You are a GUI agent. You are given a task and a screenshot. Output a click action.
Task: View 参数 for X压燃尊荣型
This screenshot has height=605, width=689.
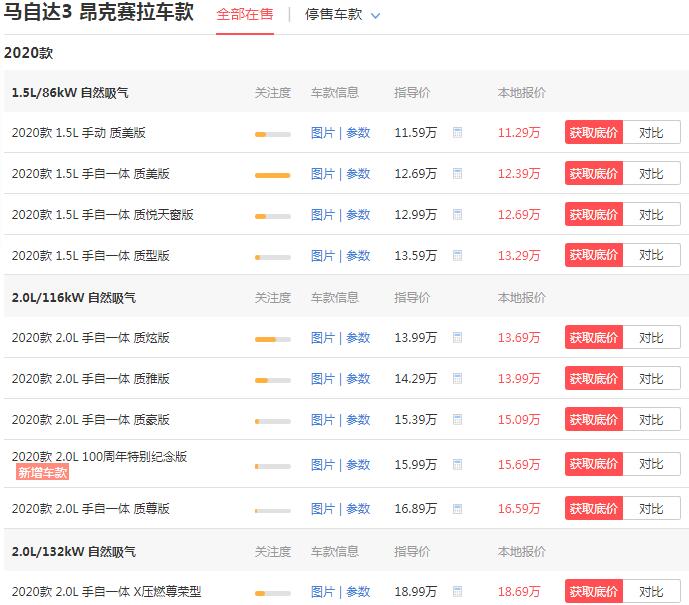(358, 591)
